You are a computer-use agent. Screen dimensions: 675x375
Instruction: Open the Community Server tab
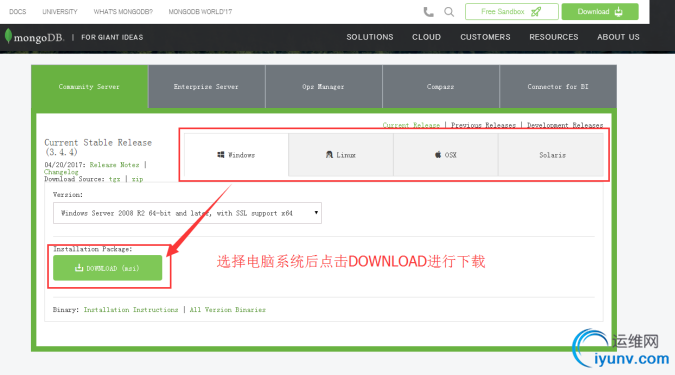pyautogui.click(x=90, y=87)
